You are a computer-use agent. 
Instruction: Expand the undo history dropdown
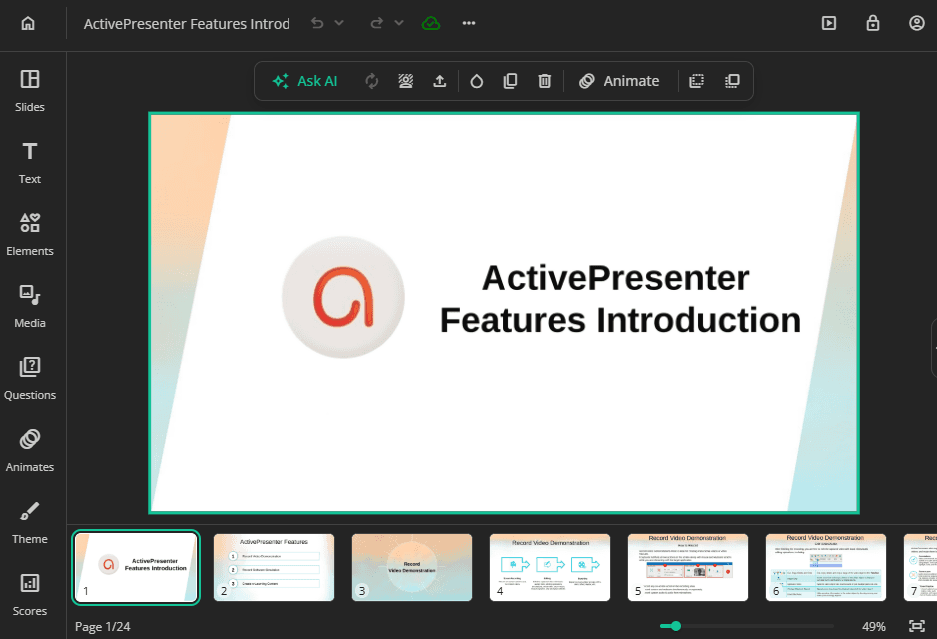pos(339,23)
